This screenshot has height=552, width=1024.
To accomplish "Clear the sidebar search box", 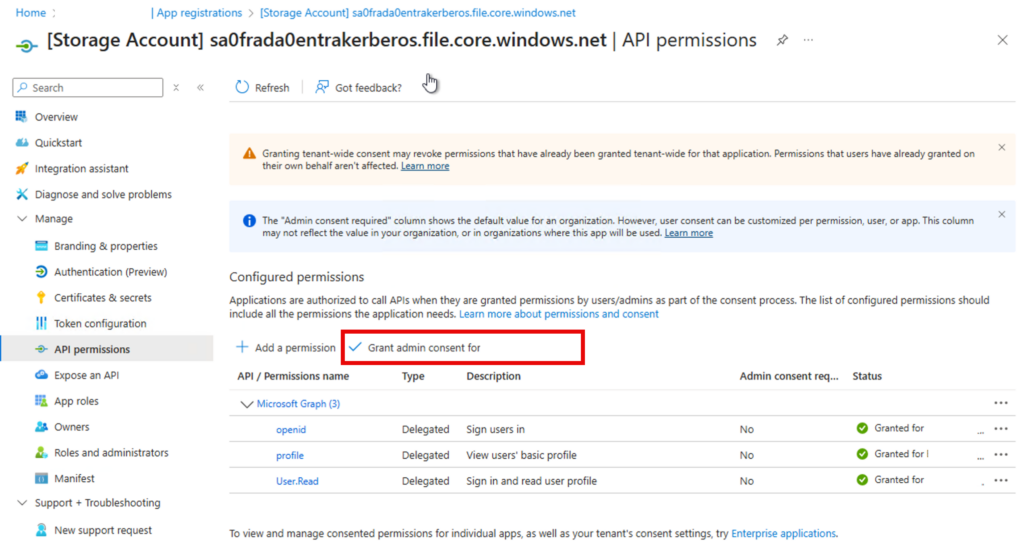I will (x=176, y=88).
